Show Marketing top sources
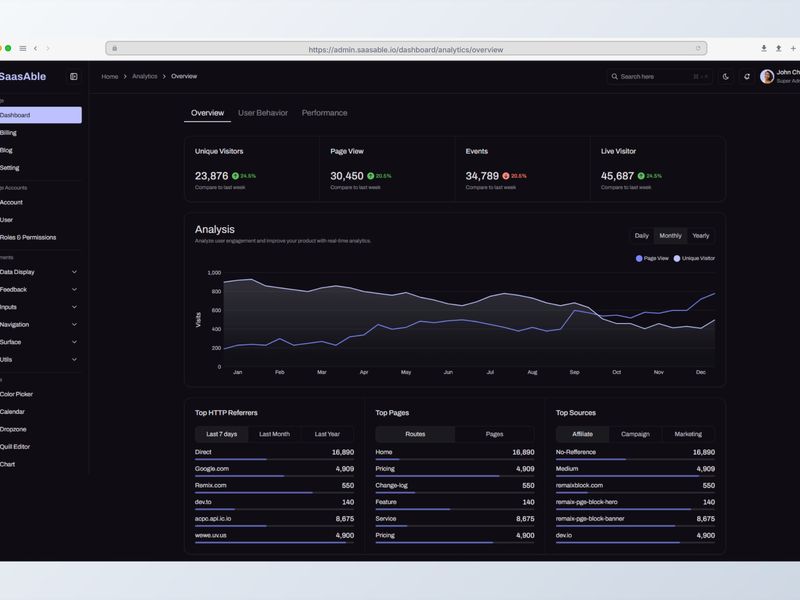The height and width of the screenshot is (600, 800). point(688,434)
